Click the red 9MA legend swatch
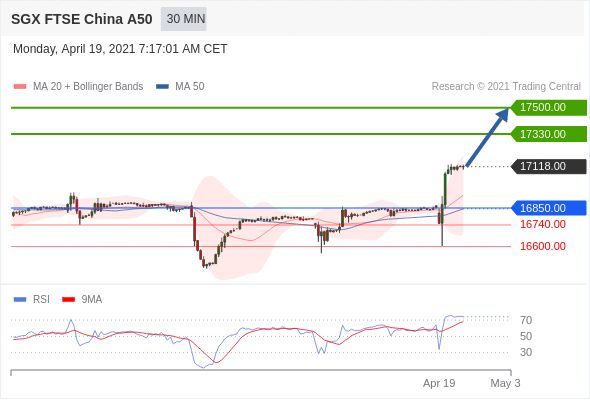This screenshot has width=590, height=400. point(68,300)
